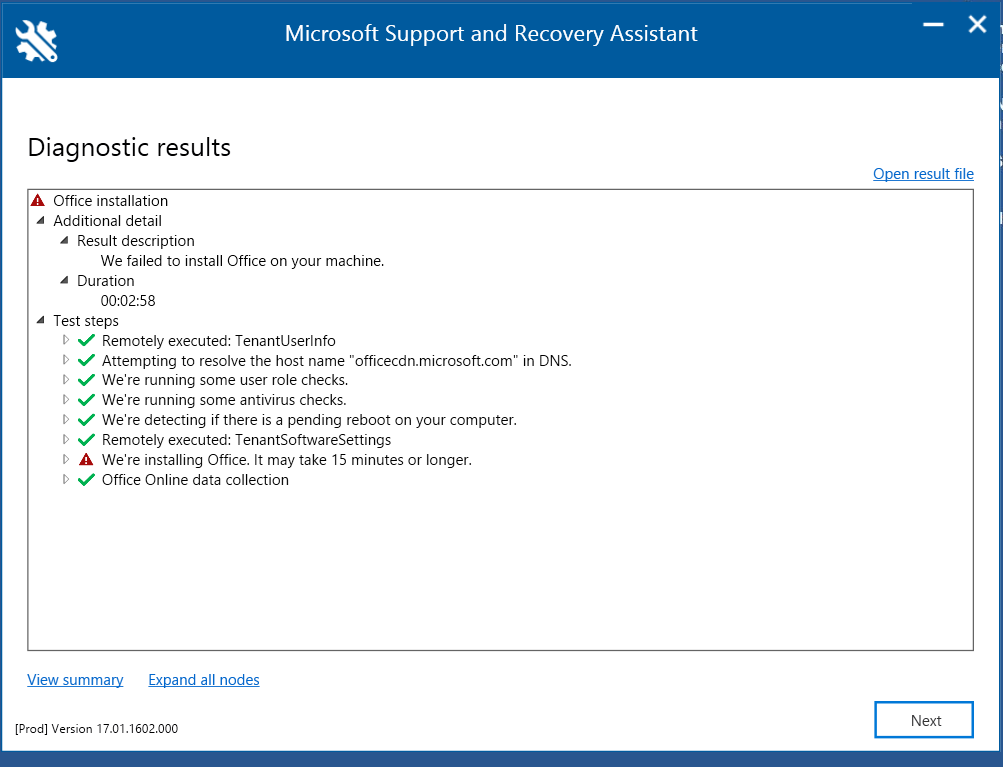Open View summary link
This screenshot has height=767, width=1003.
tap(75, 680)
